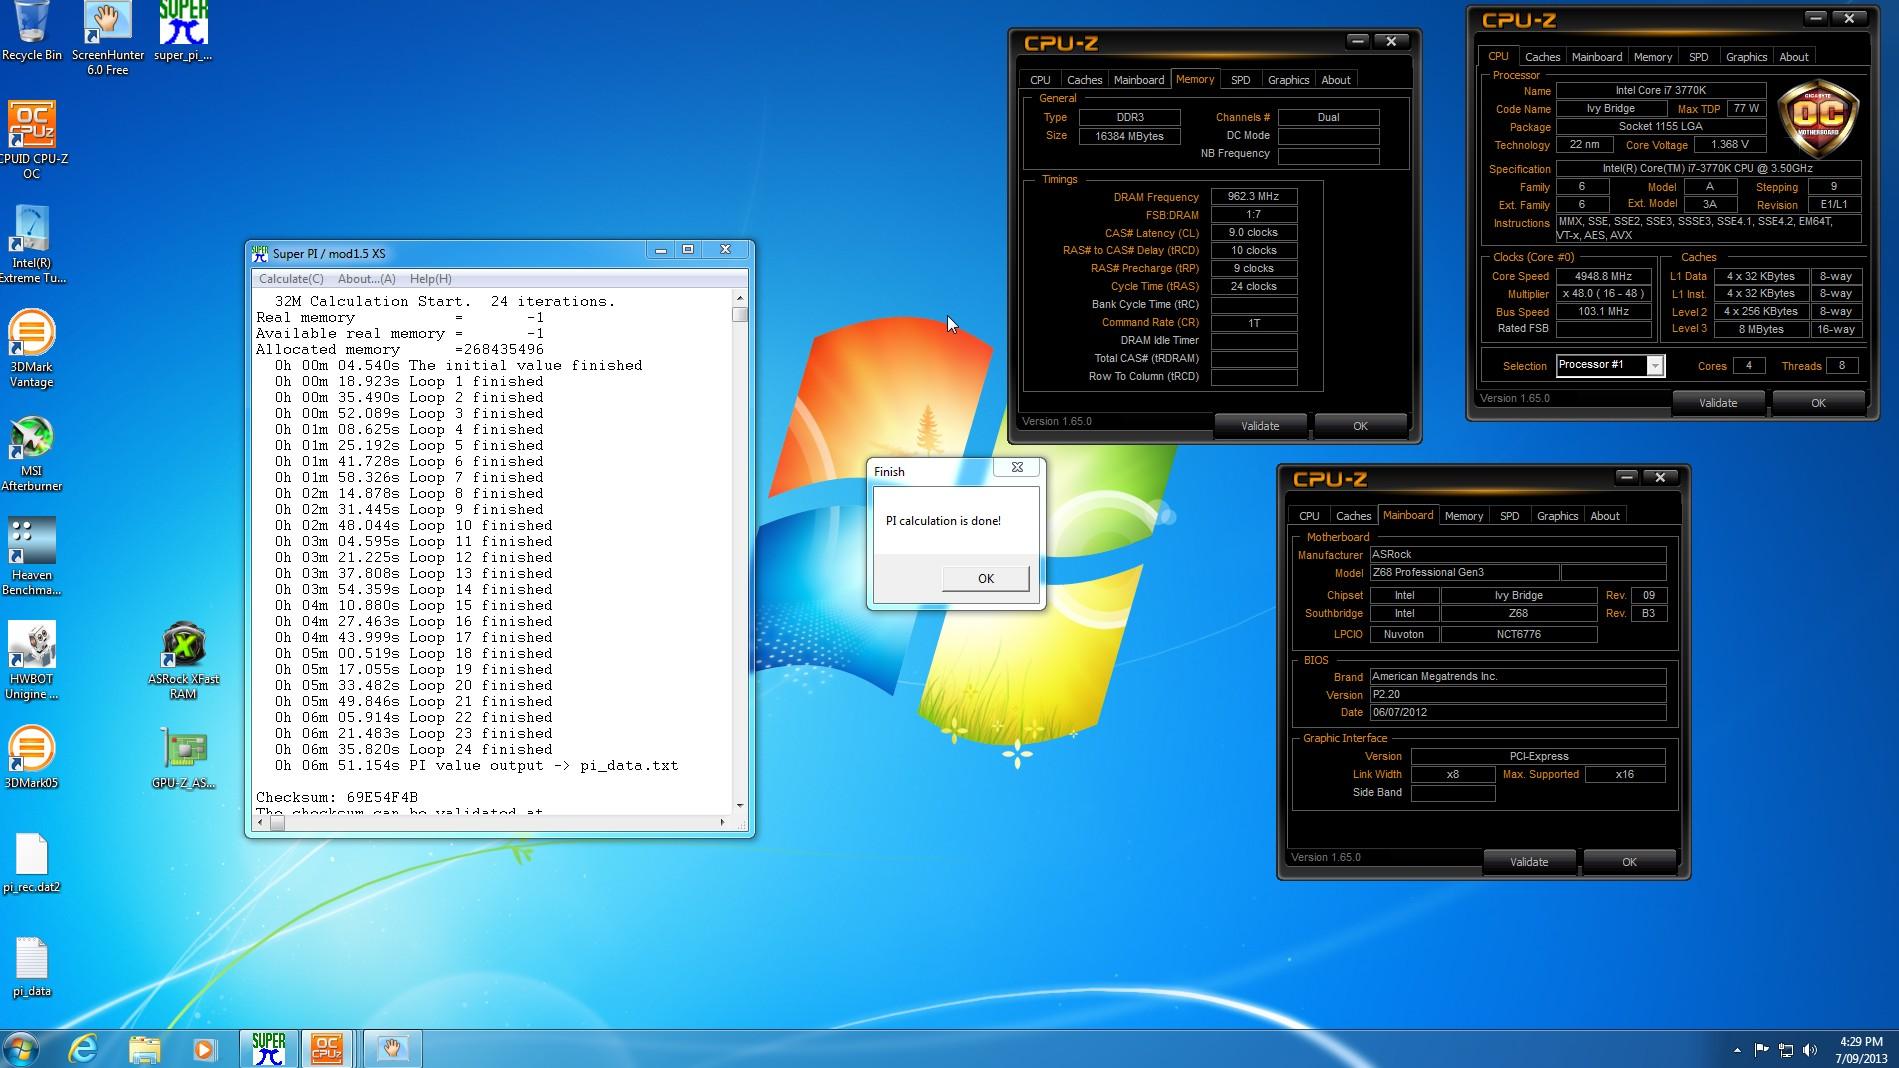Click Super PI horizontal scrollbar right arrow
Image resolution: width=1899 pixels, height=1068 pixels.
[722, 823]
